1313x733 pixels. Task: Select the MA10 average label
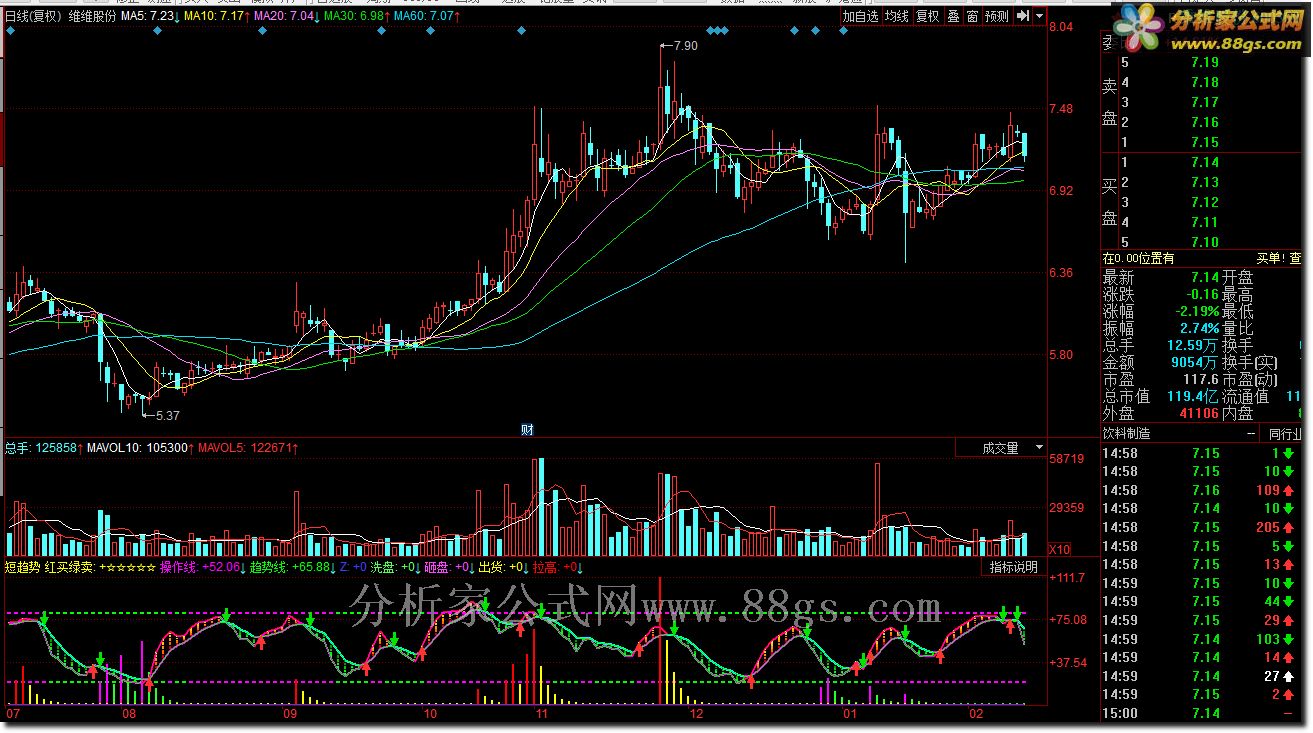pyautogui.click(x=216, y=16)
